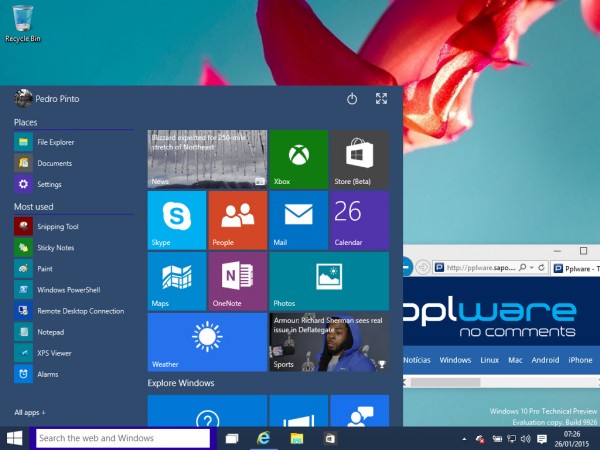Open File Explorer on the taskbar

point(297,438)
